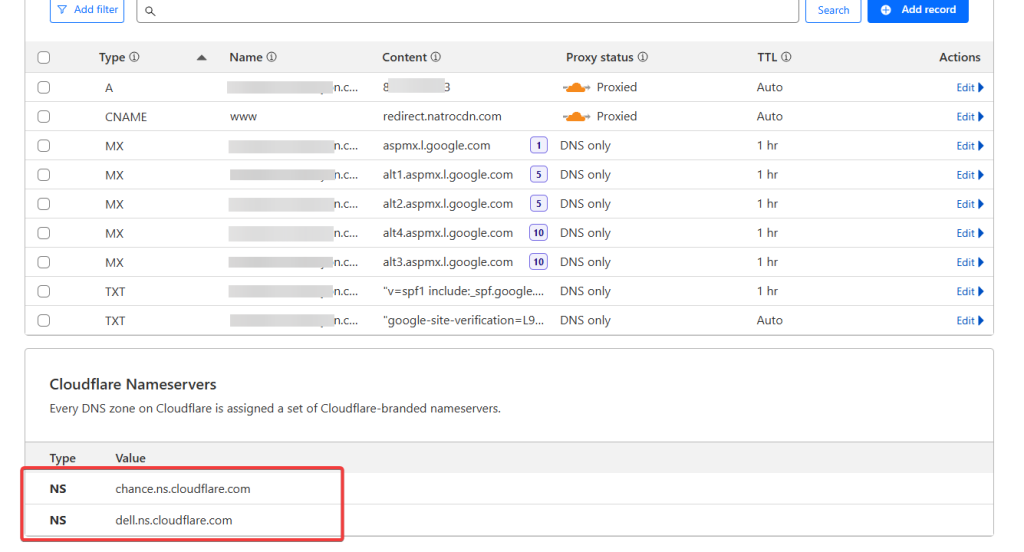Select the alt4.aspmx MX record checkbox
Viewport: 1024px width, 552px height.
point(44,233)
